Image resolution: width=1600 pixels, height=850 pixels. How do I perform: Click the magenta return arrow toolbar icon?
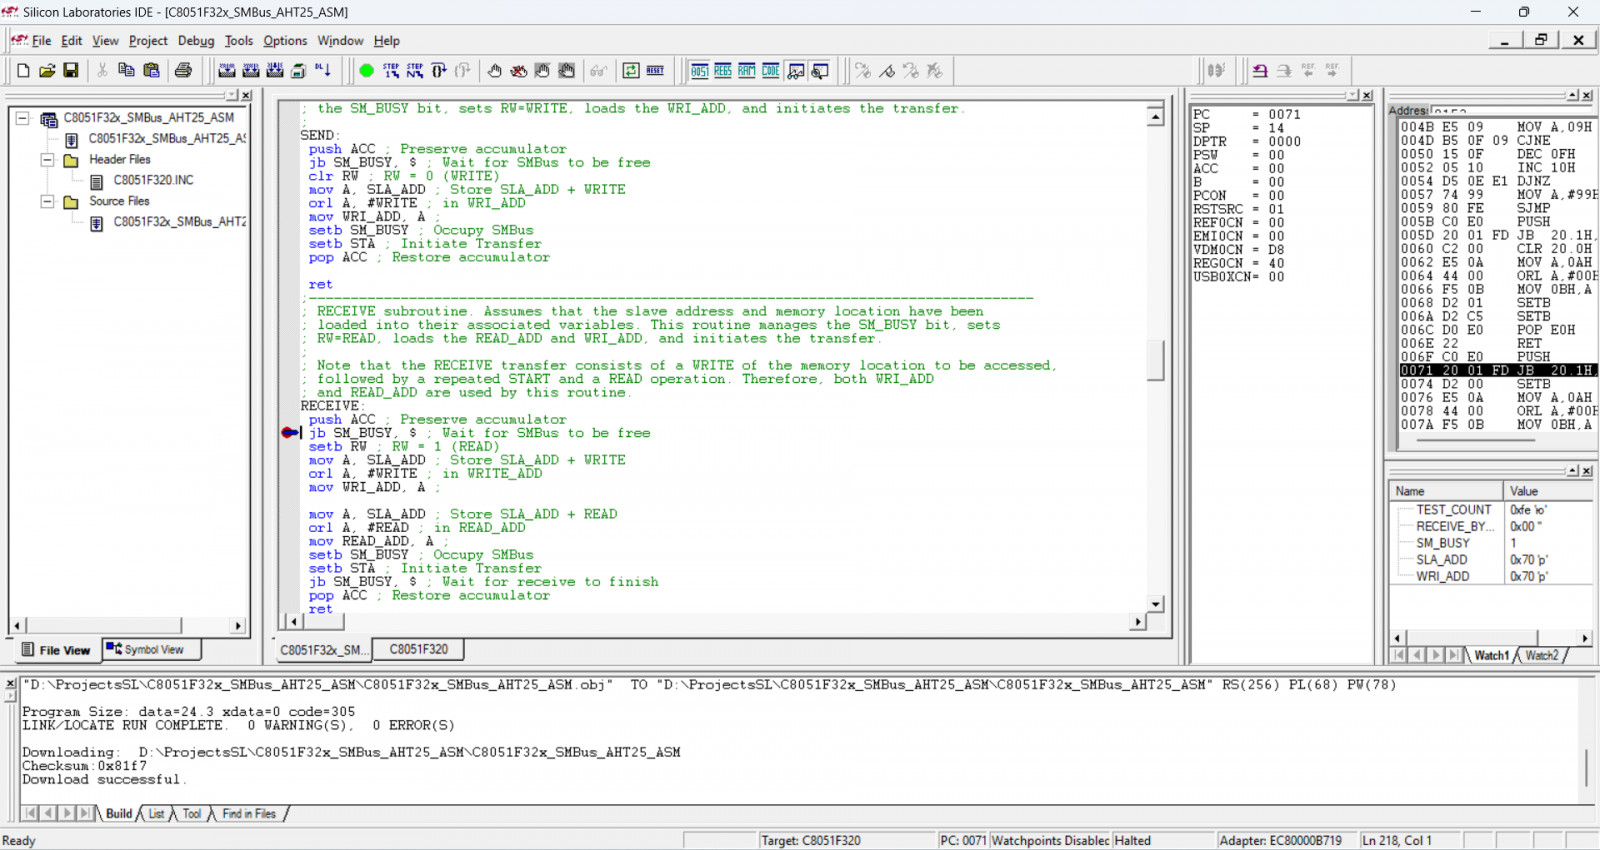(x=1260, y=71)
